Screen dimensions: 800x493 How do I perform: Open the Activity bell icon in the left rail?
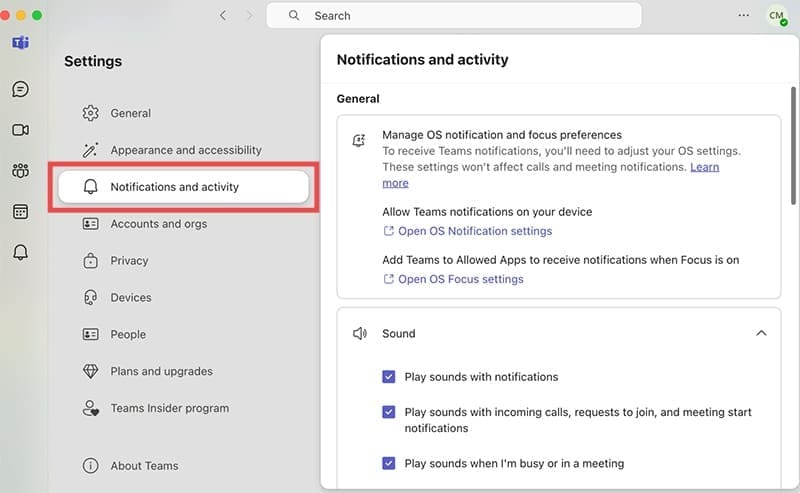20,252
